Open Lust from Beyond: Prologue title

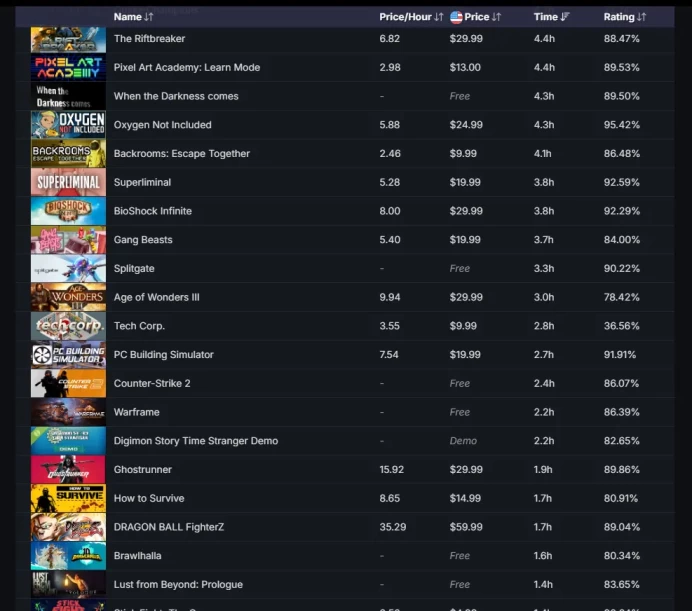(178, 584)
